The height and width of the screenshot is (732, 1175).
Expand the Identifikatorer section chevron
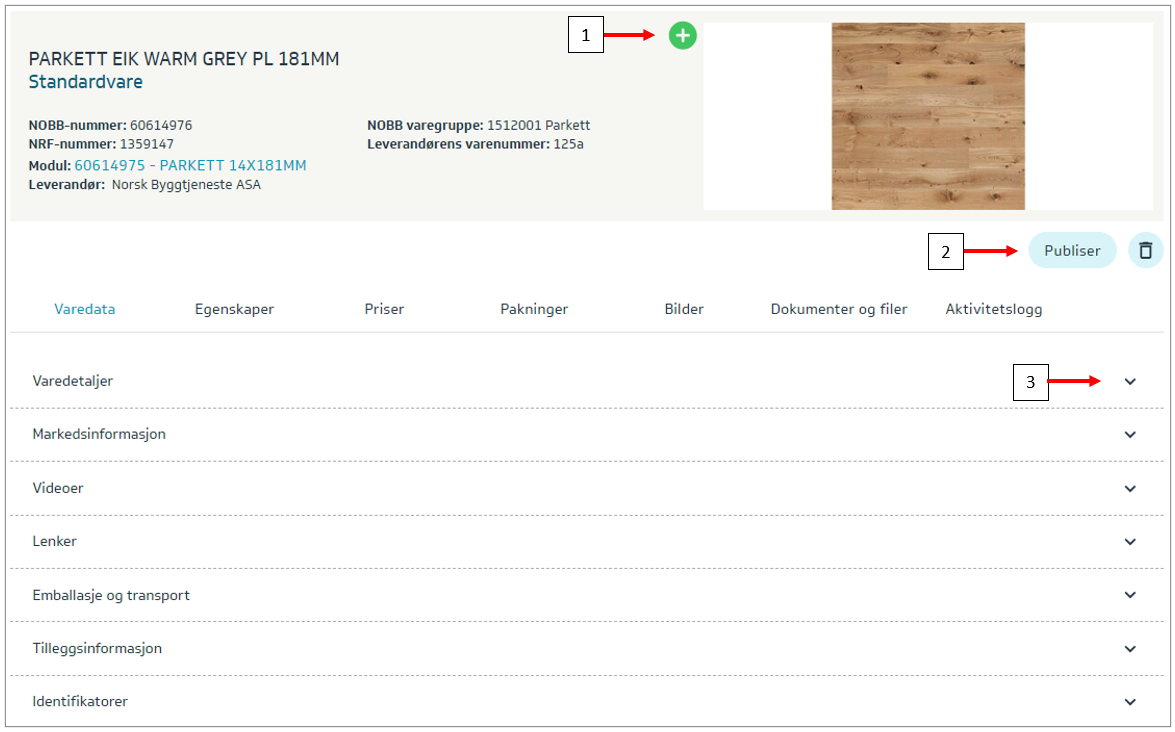1130,702
